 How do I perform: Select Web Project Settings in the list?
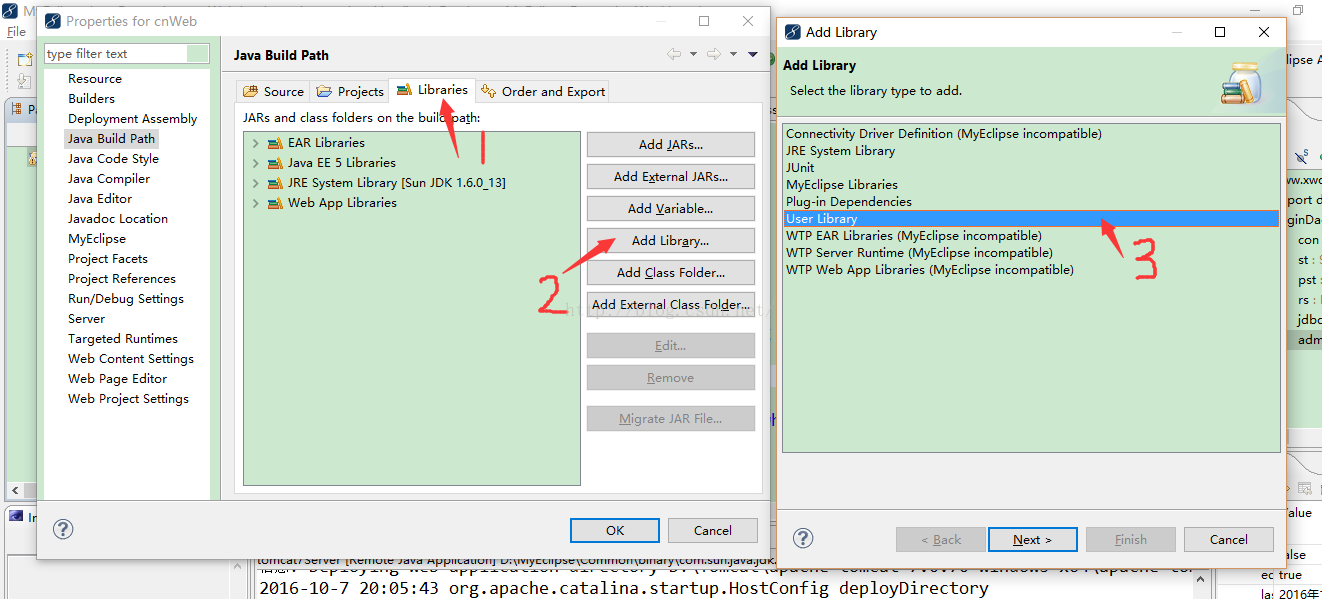point(128,399)
